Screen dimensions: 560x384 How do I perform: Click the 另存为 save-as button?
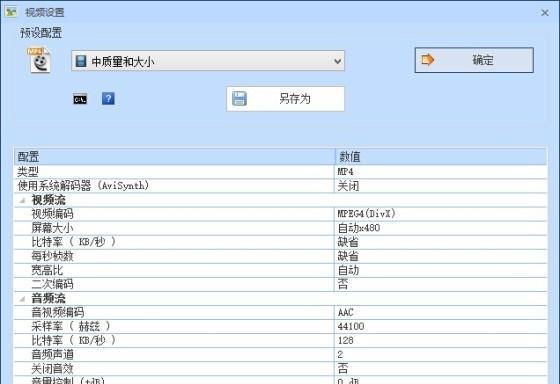(x=285, y=99)
